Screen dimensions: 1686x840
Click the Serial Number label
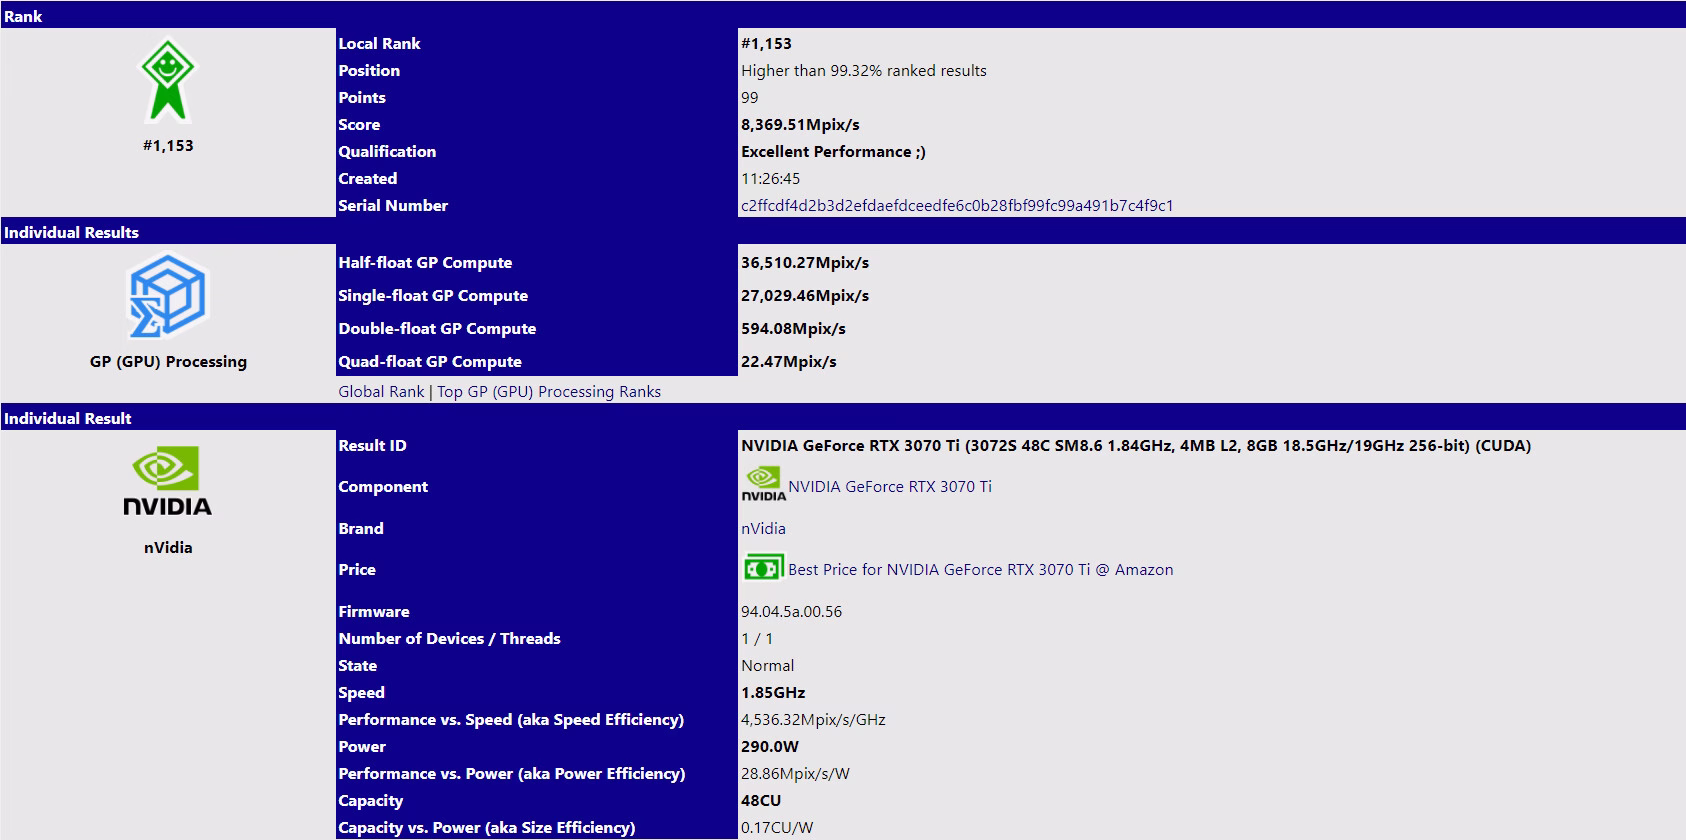click(x=393, y=205)
